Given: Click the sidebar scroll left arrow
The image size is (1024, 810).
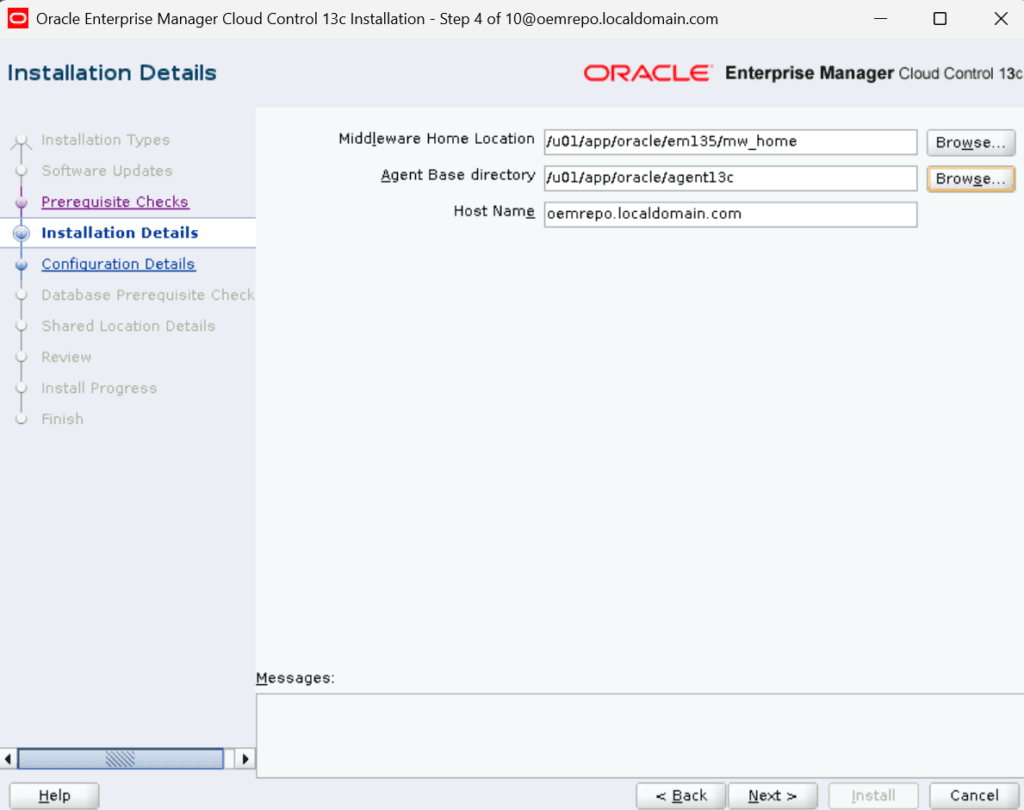Looking at the screenshot, I should pyautogui.click(x=8, y=758).
